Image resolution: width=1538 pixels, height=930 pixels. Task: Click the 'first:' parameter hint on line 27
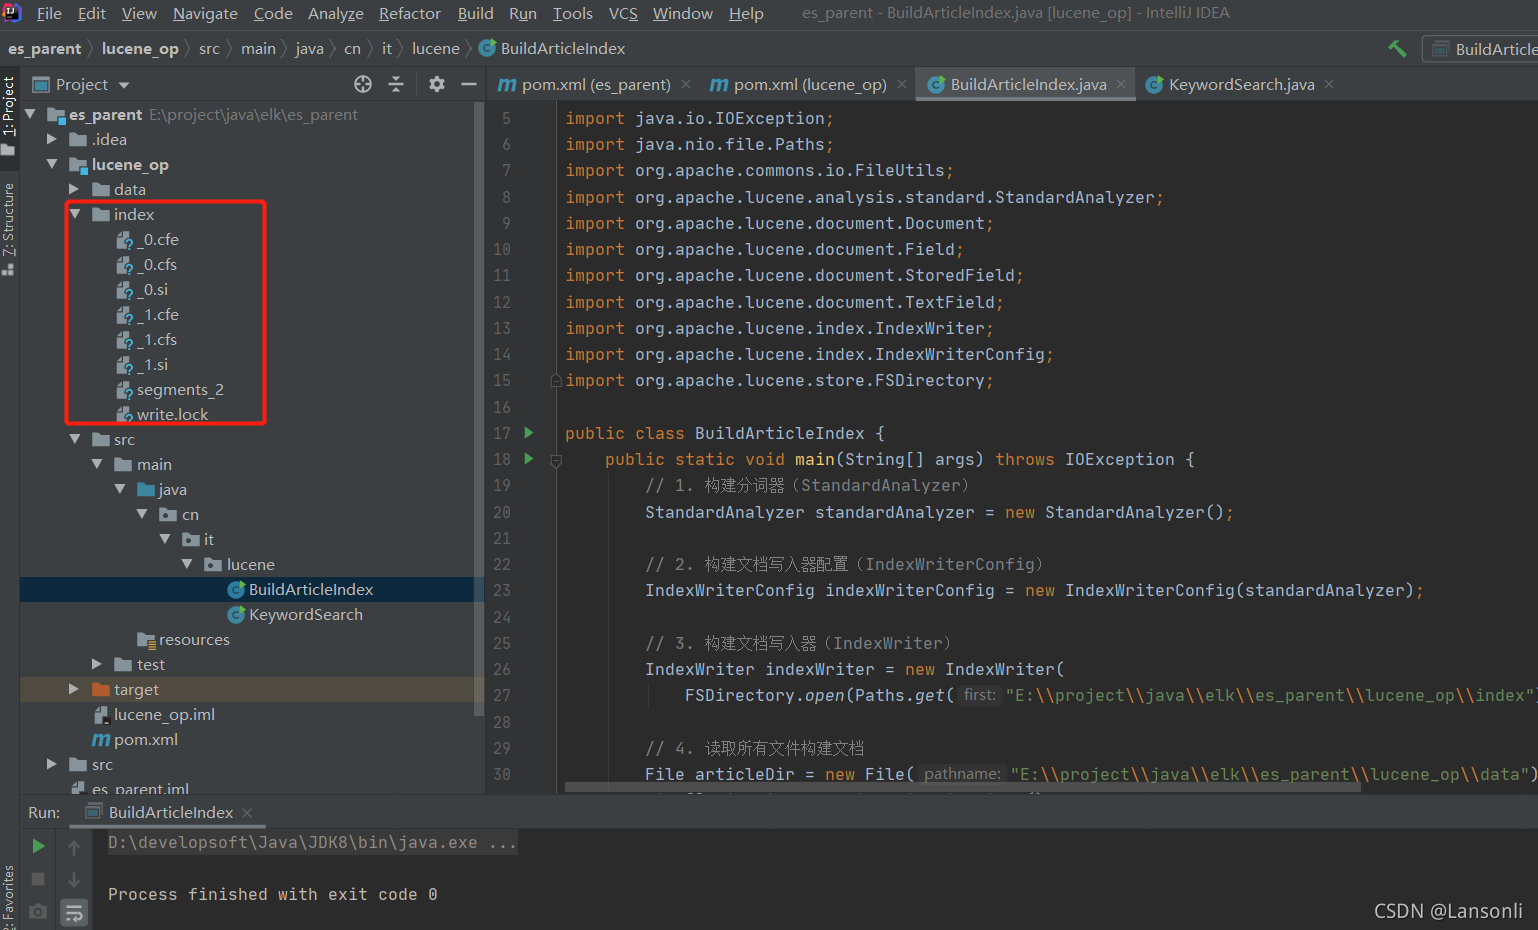tap(979, 695)
